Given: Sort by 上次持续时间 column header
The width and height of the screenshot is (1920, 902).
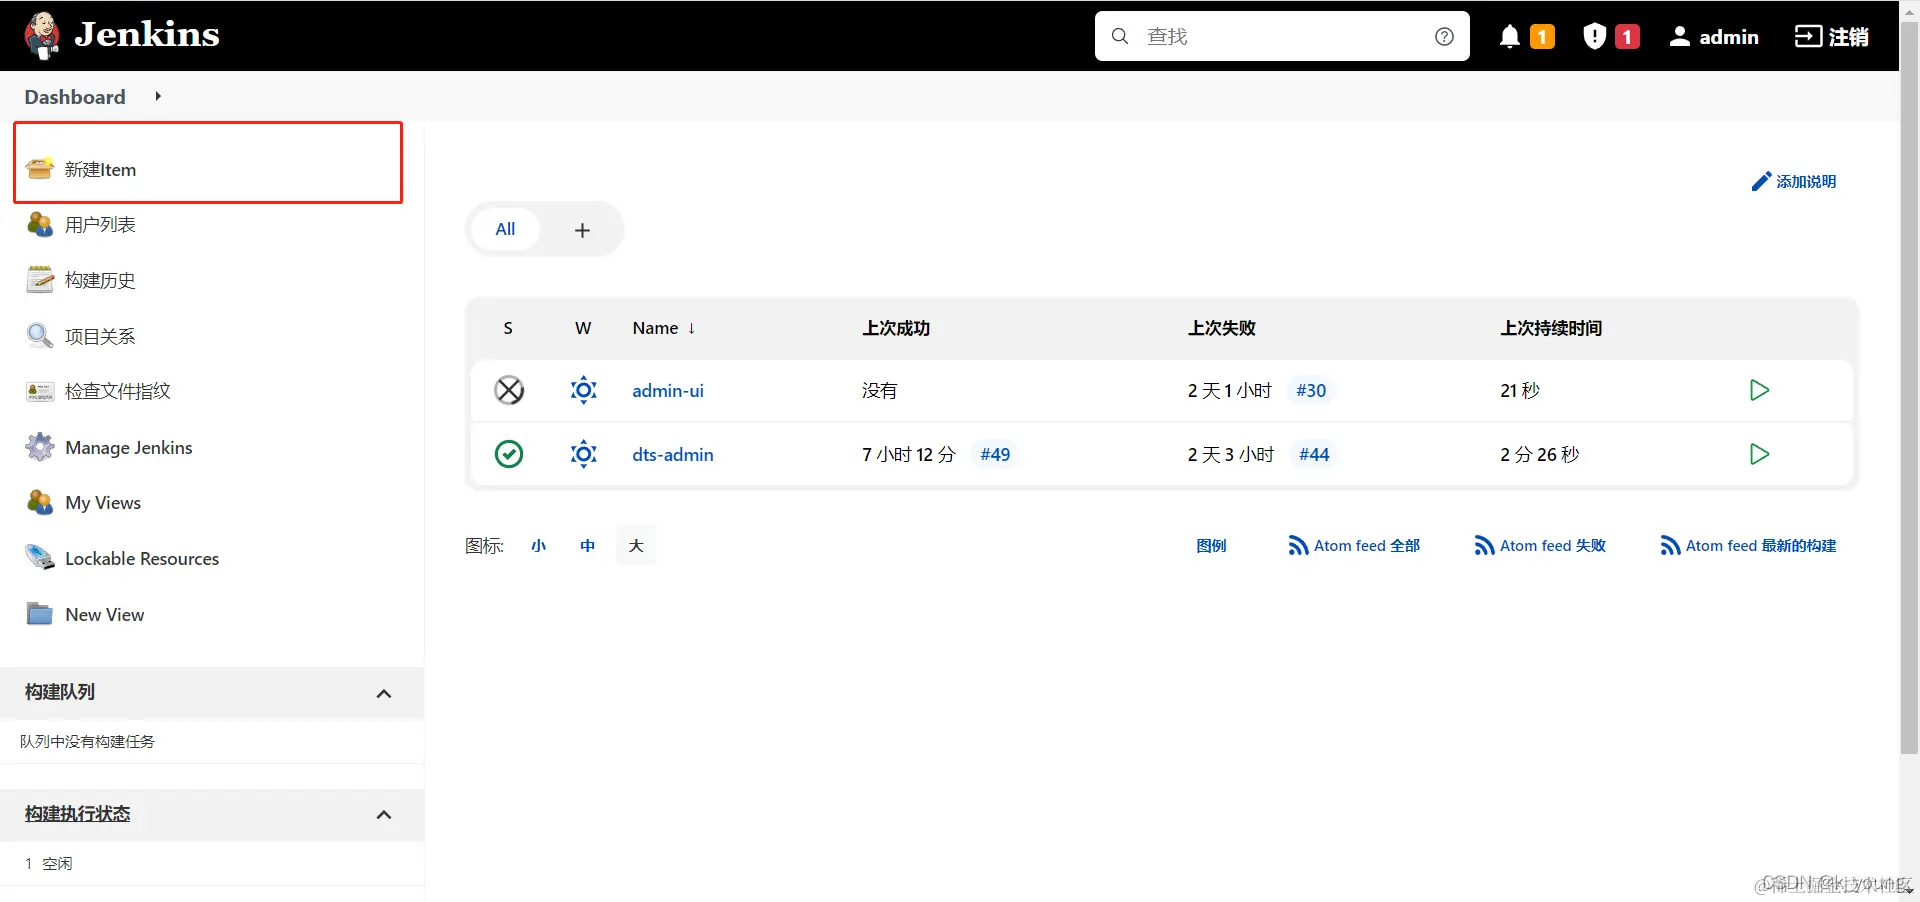Looking at the screenshot, I should (x=1551, y=328).
